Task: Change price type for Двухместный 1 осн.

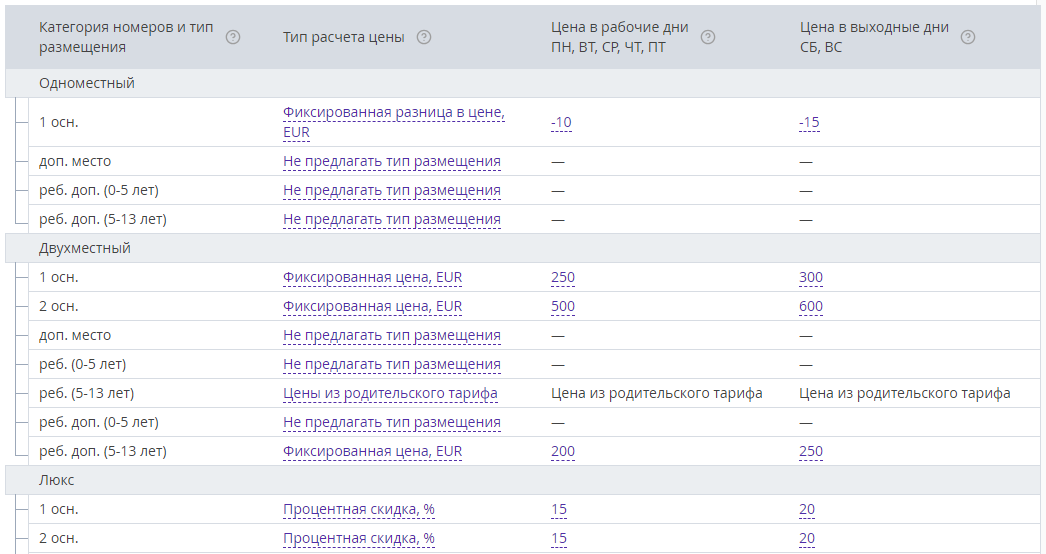Action: point(372,277)
